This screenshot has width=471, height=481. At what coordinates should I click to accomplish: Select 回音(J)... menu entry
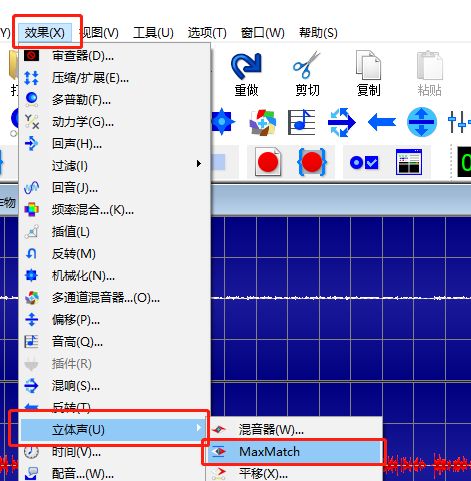click(x=115, y=188)
